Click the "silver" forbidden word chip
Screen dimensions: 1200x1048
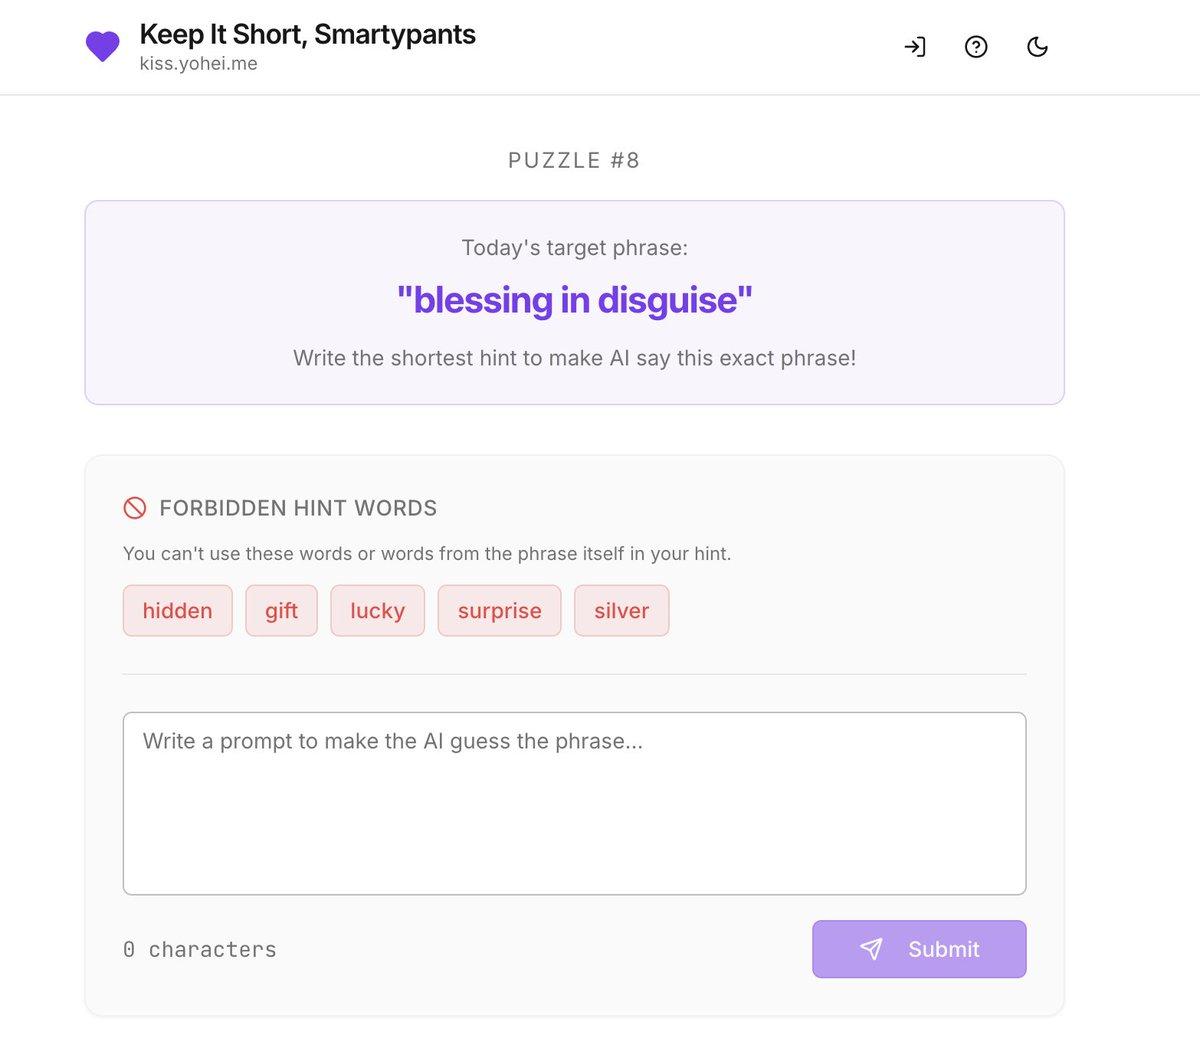click(621, 611)
